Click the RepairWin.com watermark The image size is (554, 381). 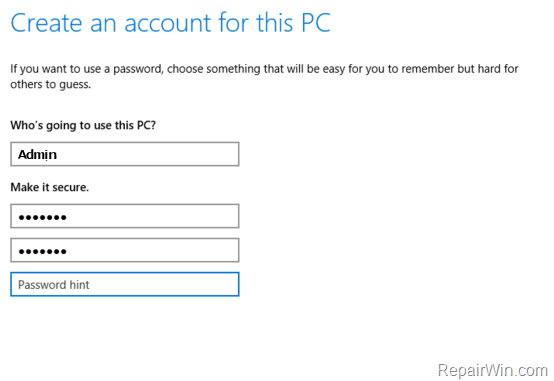493,371
